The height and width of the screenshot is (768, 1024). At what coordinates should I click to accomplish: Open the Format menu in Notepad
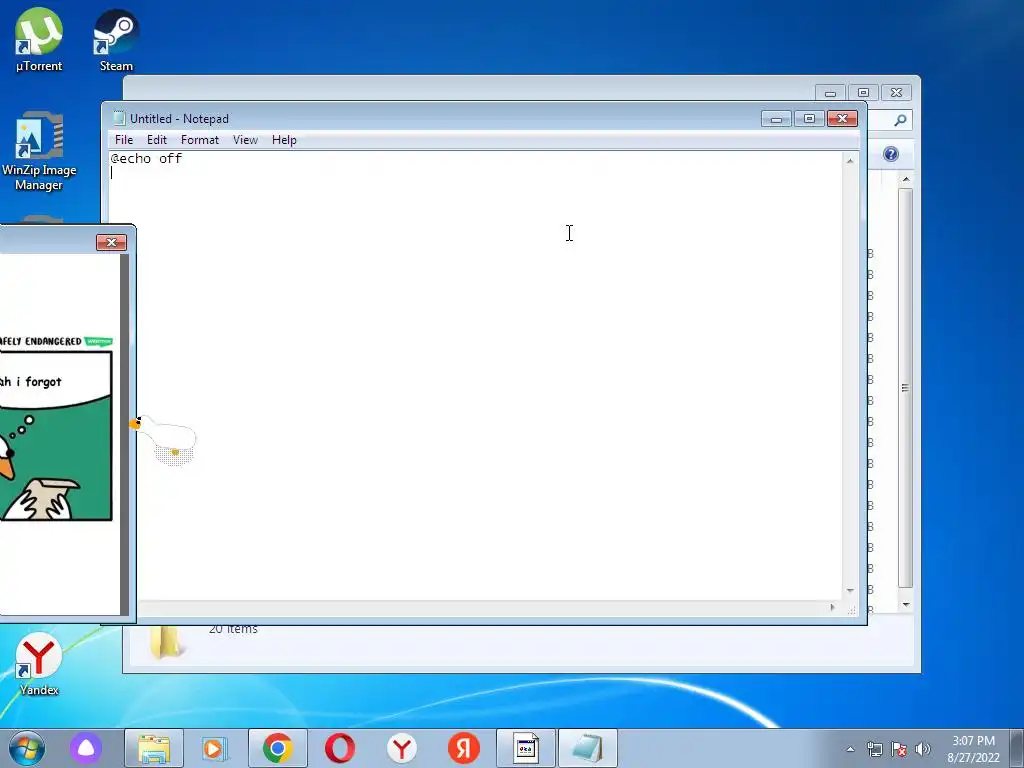[200, 140]
